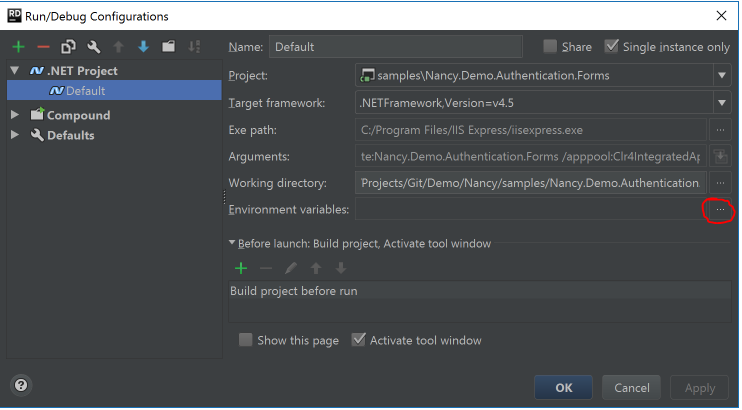Click the Working directory text field
The height and width of the screenshot is (410, 742).
click(530, 183)
